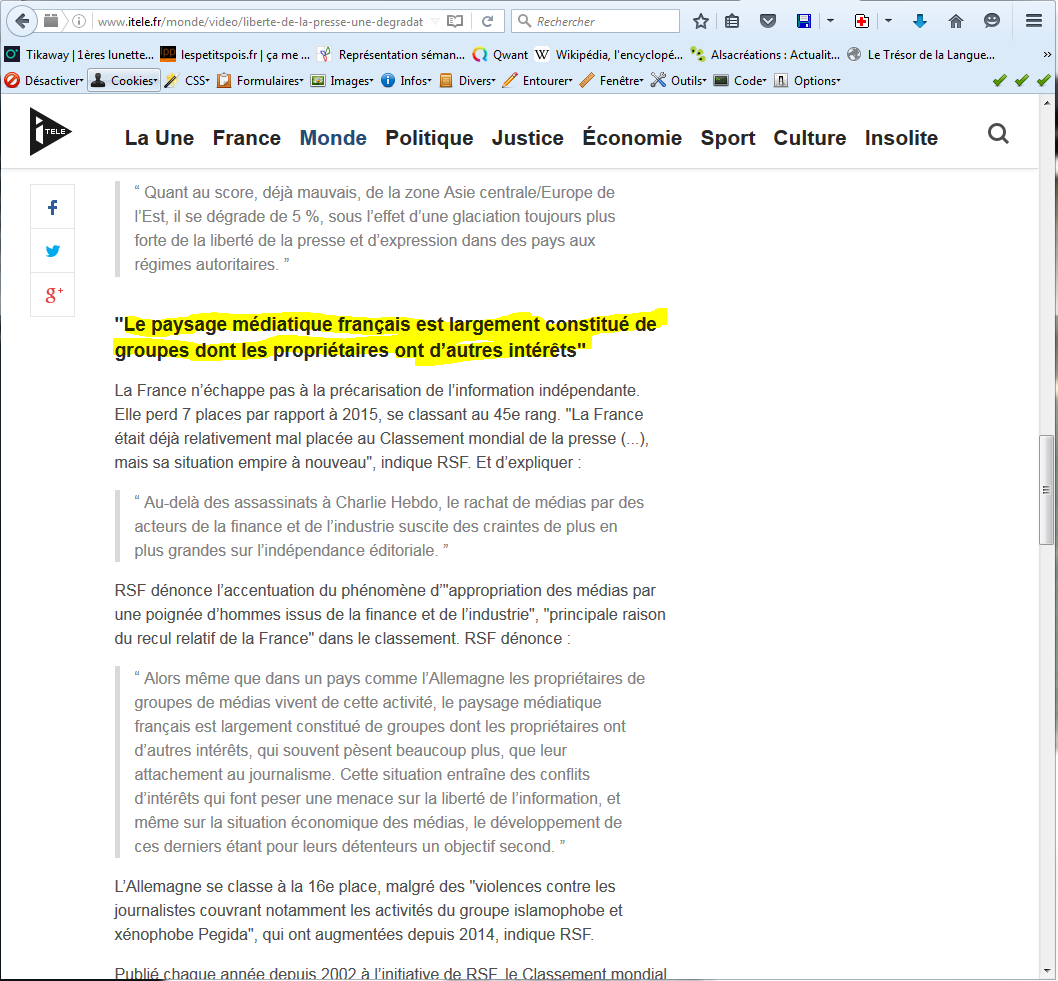Go to the Politique section
The height and width of the screenshot is (981, 1058).
(429, 138)
